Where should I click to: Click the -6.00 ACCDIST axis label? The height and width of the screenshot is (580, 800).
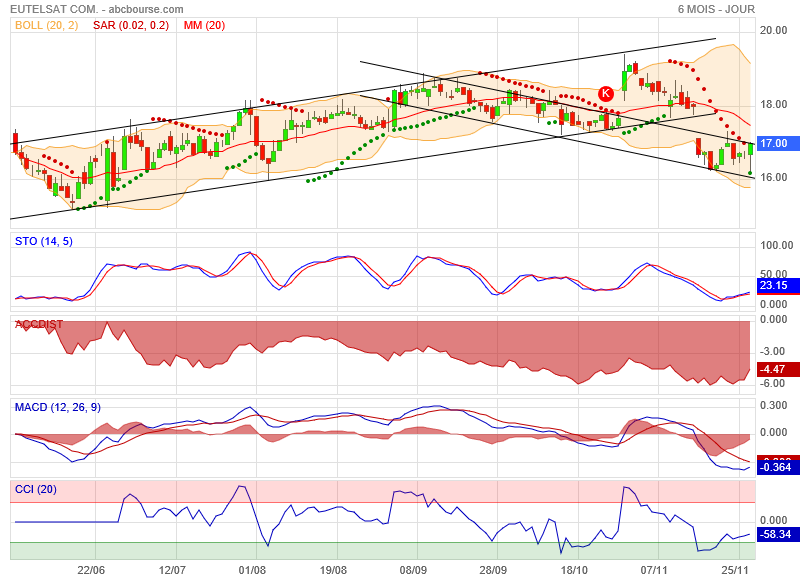[773, 383]
